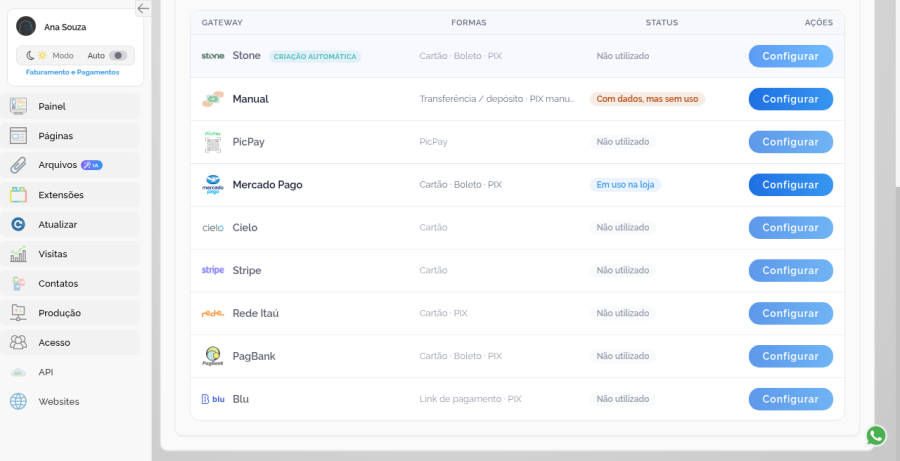Click the AÇÕES column header
900x461 pixels.
818,22
